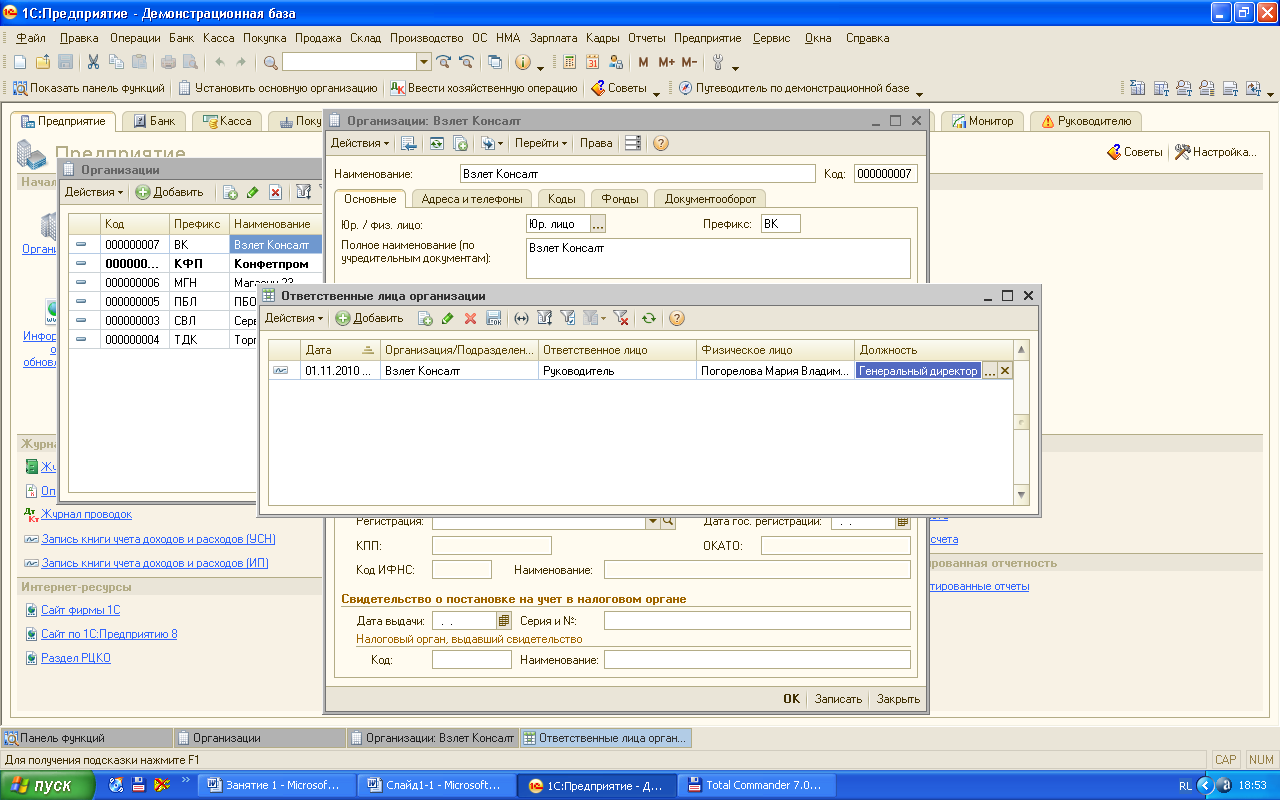This screenshot has width=1280, height=800.
Task: Click Help question icon in Ответственные лица toolbar
Action: click(x=676, y=318)
